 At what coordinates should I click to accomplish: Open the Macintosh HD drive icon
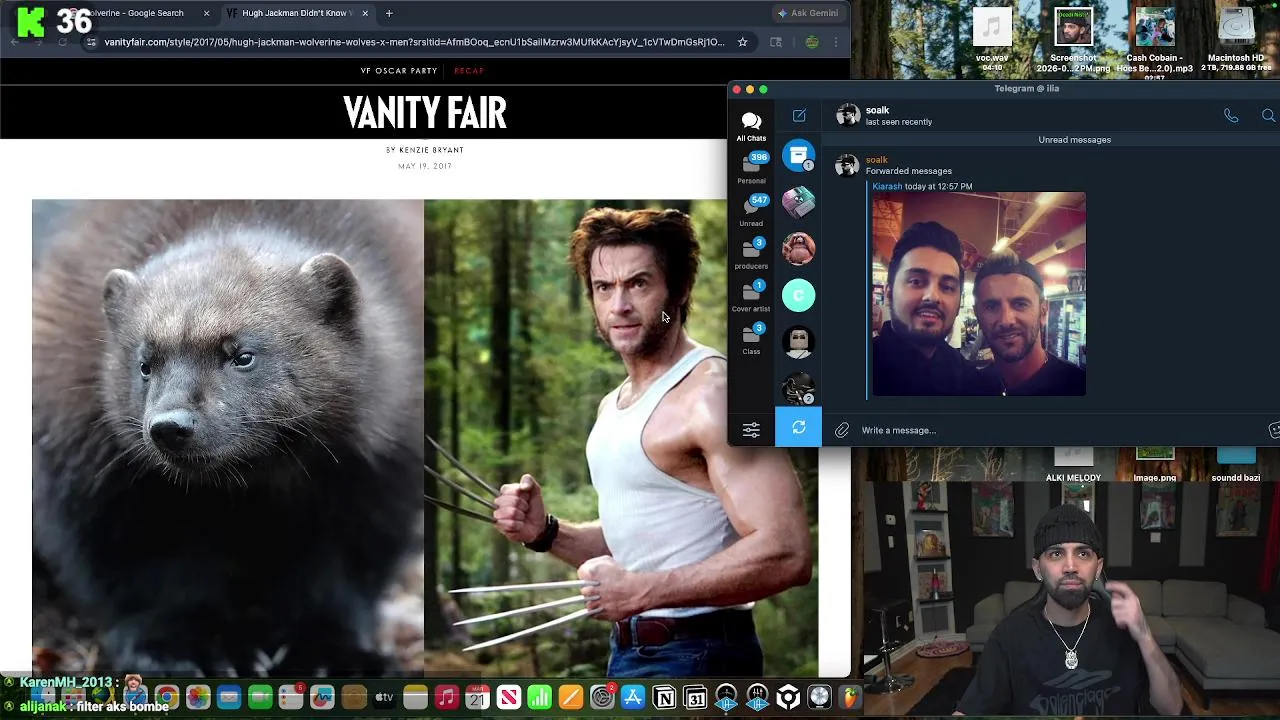(x=1236, y=40)
